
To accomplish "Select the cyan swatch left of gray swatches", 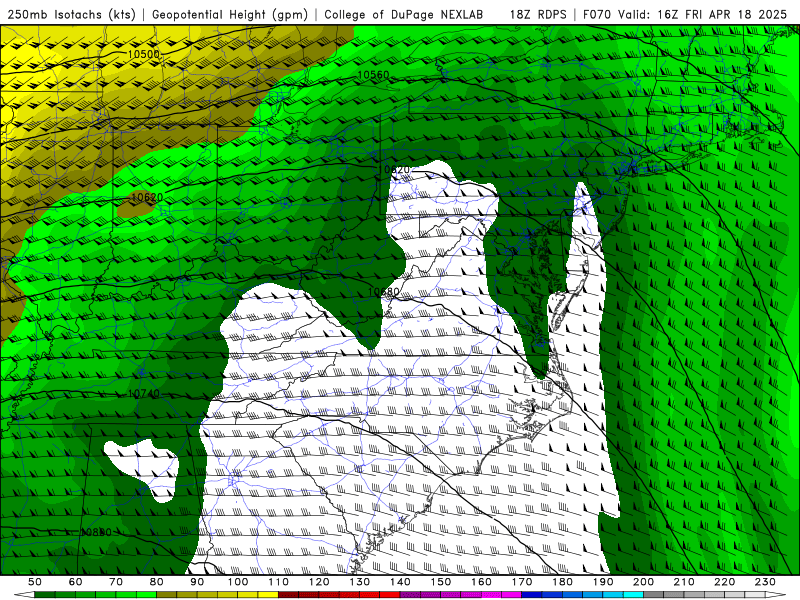I will [x=633, y=595].
